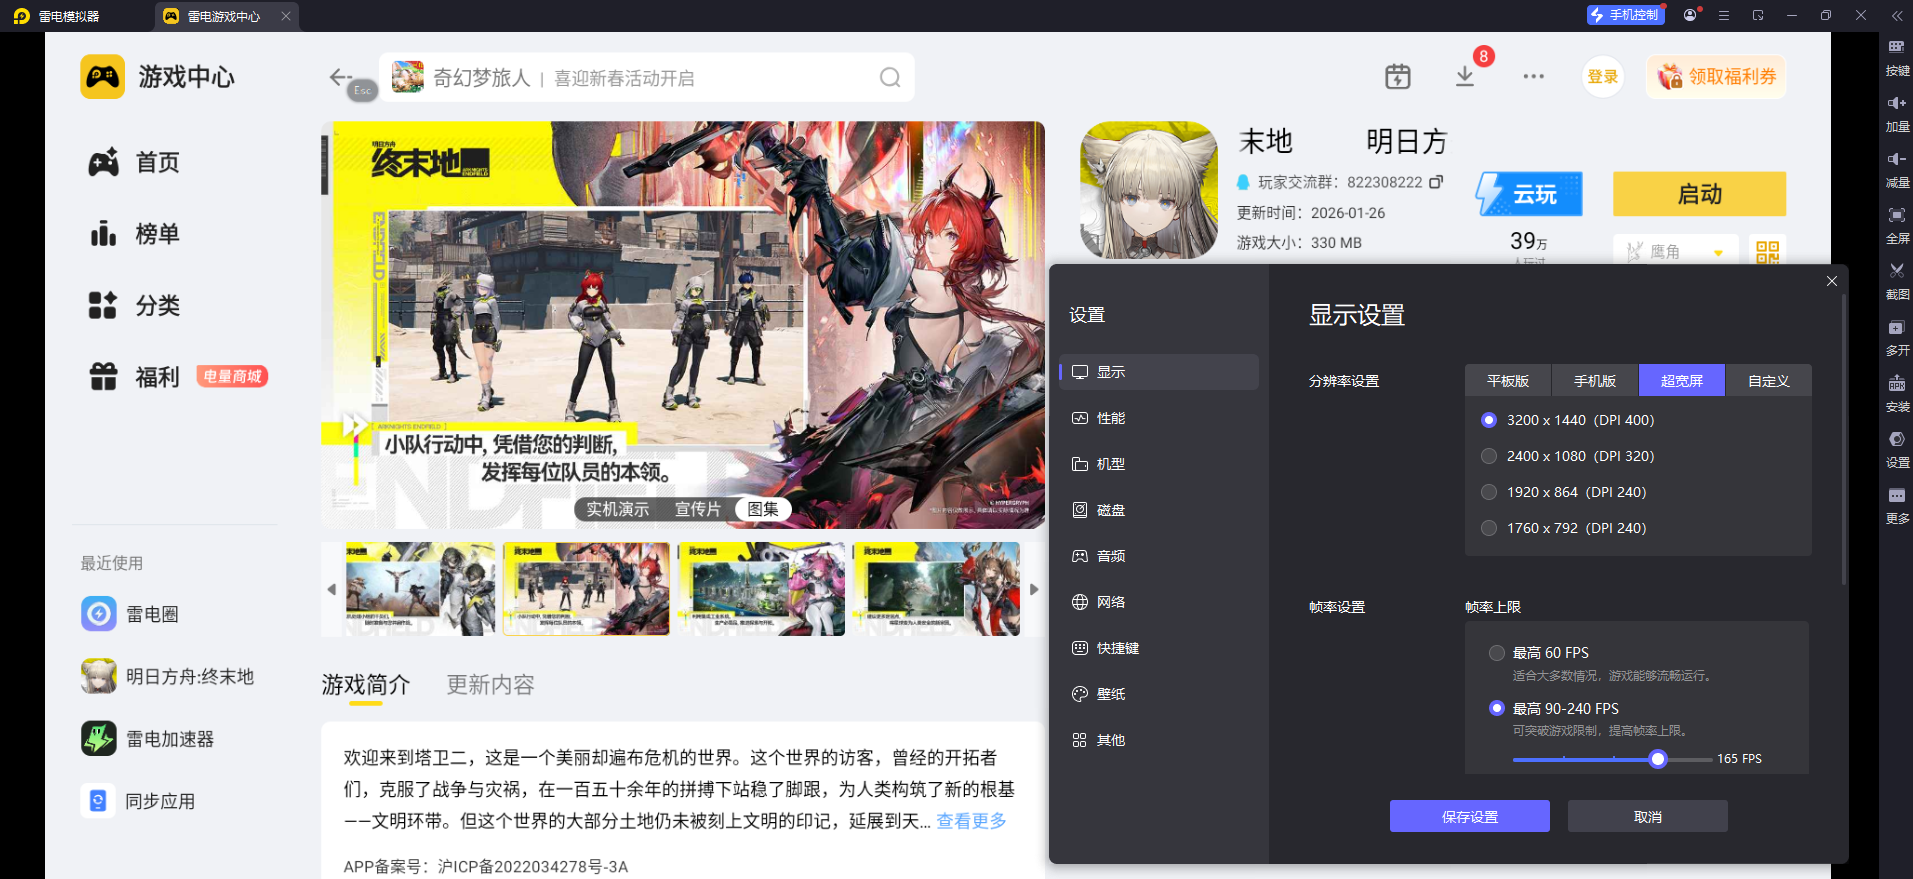
Task: Open 机型 settings section
Action: point(1159,464)
